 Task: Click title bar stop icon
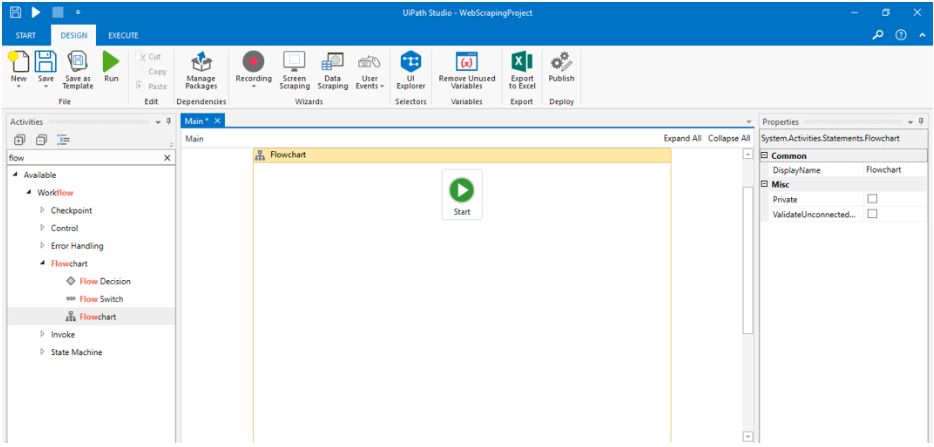57,12
